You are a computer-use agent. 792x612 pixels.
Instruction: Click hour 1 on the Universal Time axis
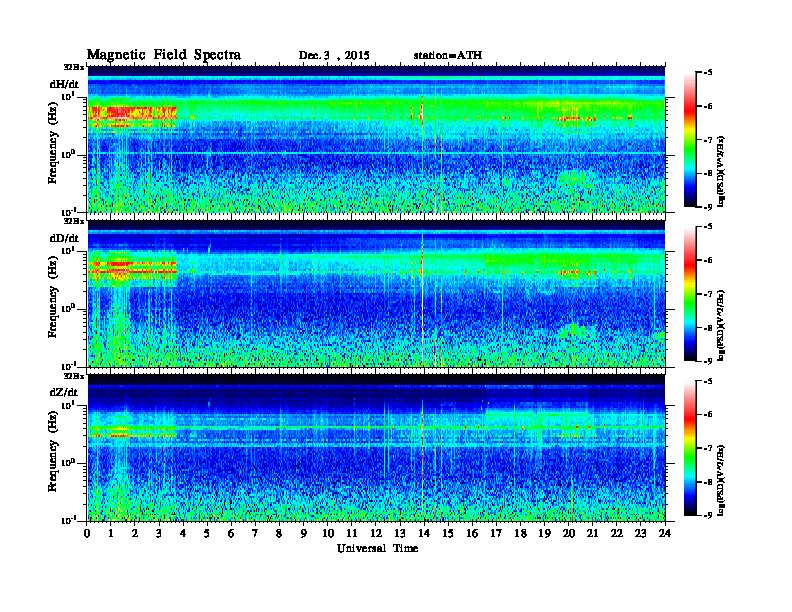111,533
